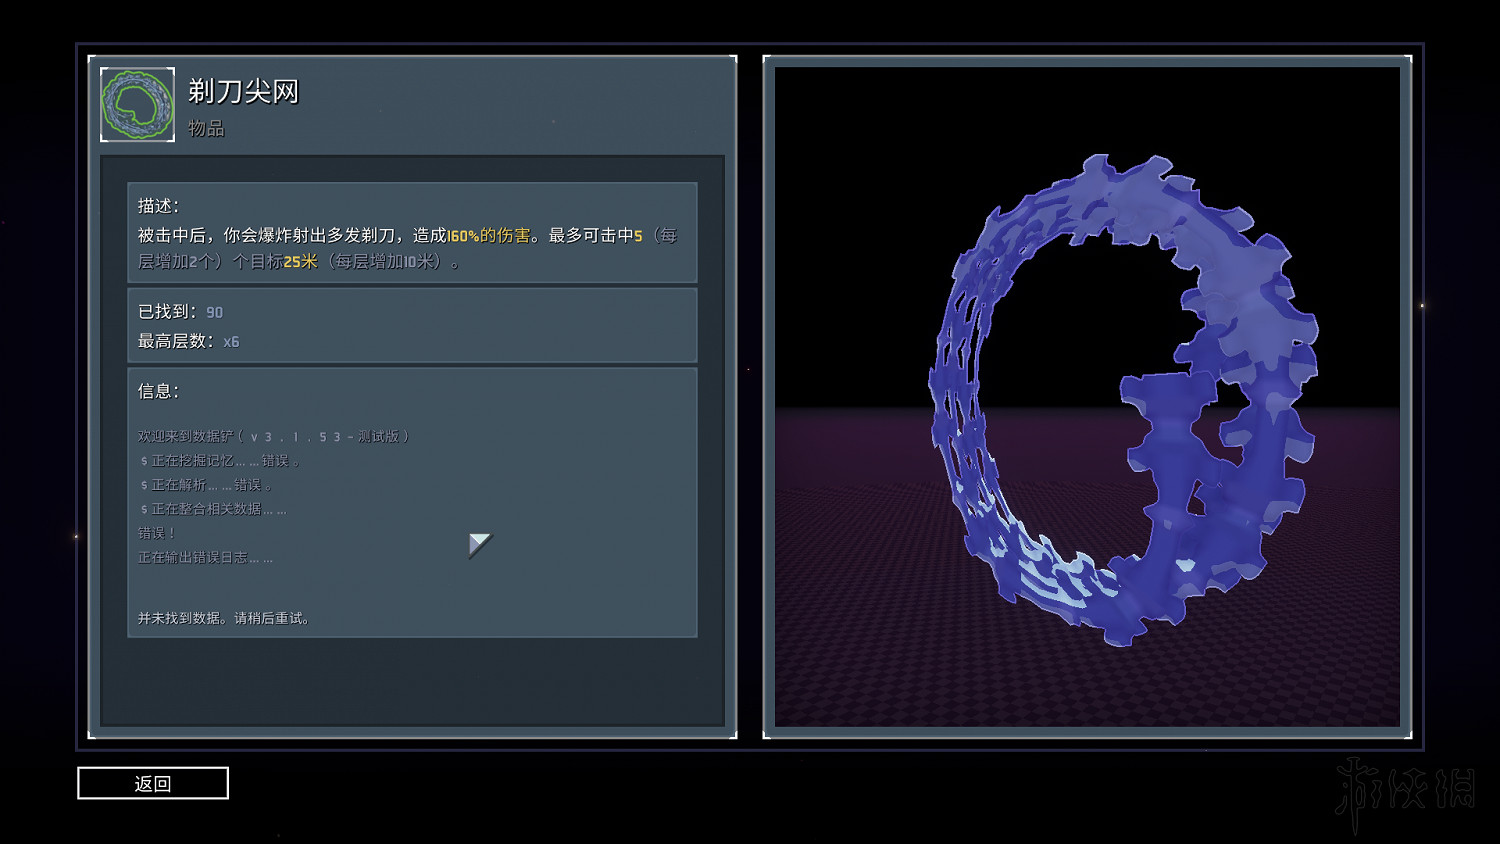Click the 物品 category label
This screenshot has height=844, width=1500.
click(206, 129)
